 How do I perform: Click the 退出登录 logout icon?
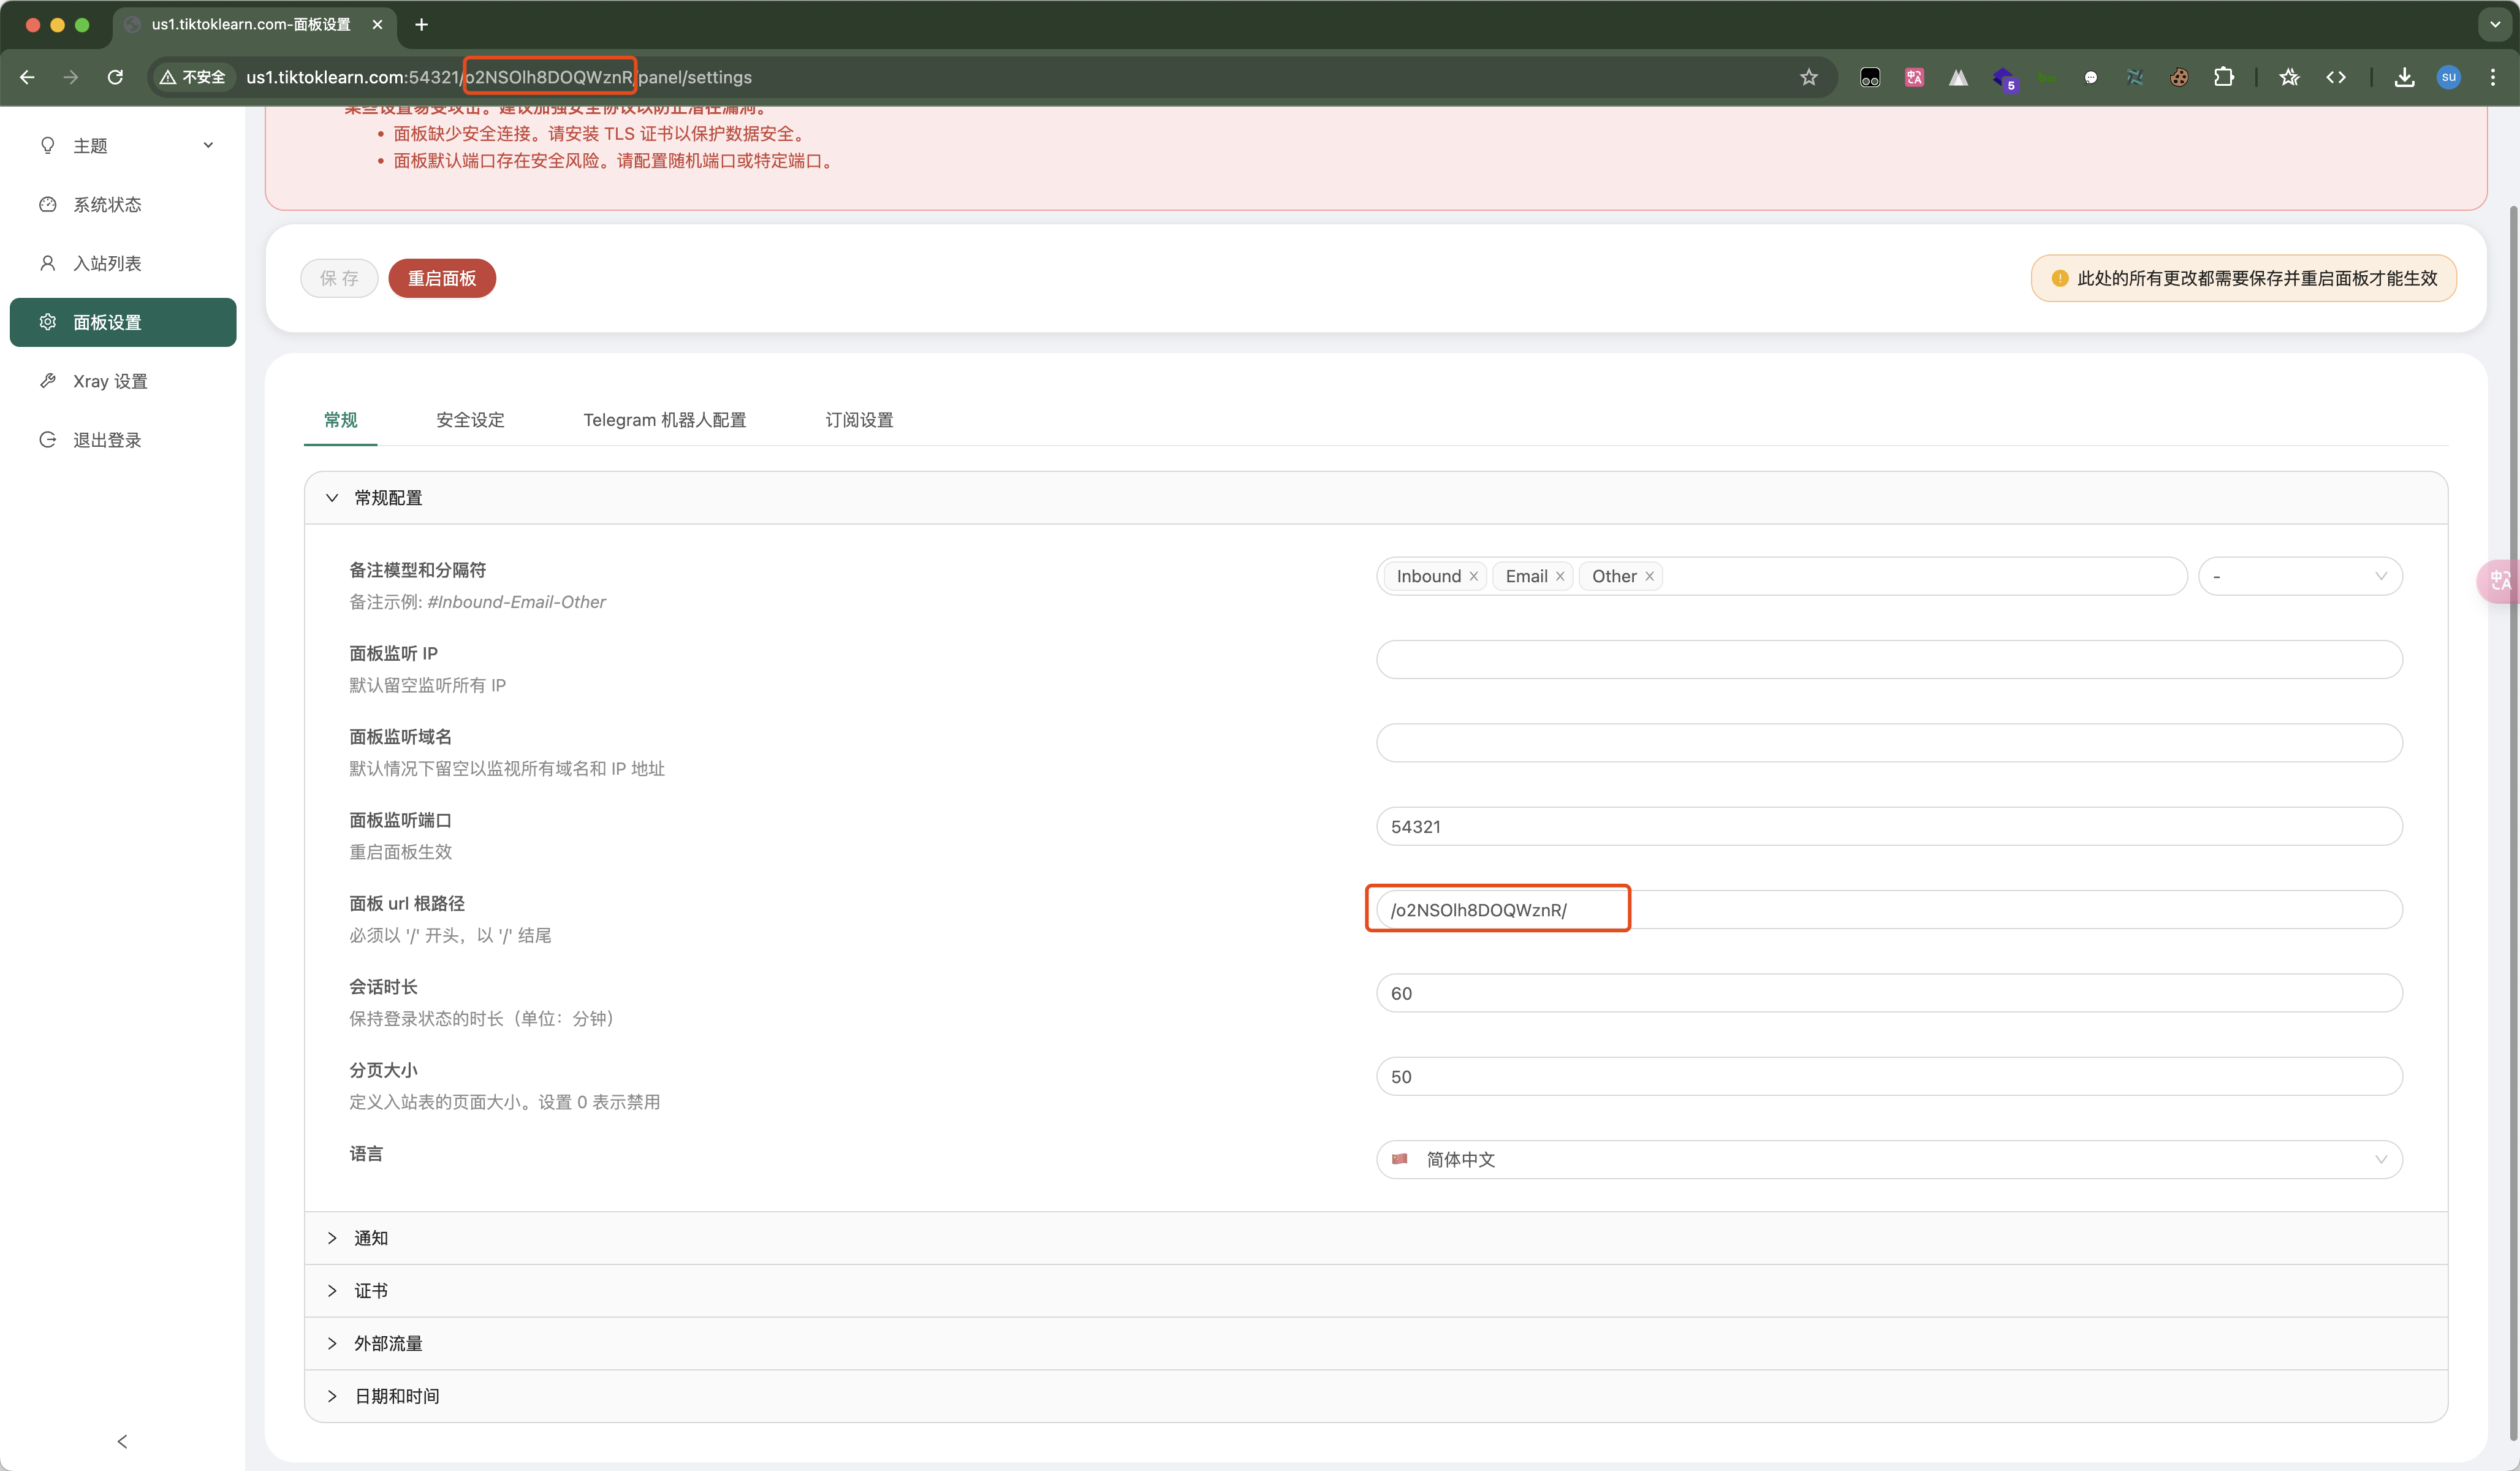[x=47, y=440]
